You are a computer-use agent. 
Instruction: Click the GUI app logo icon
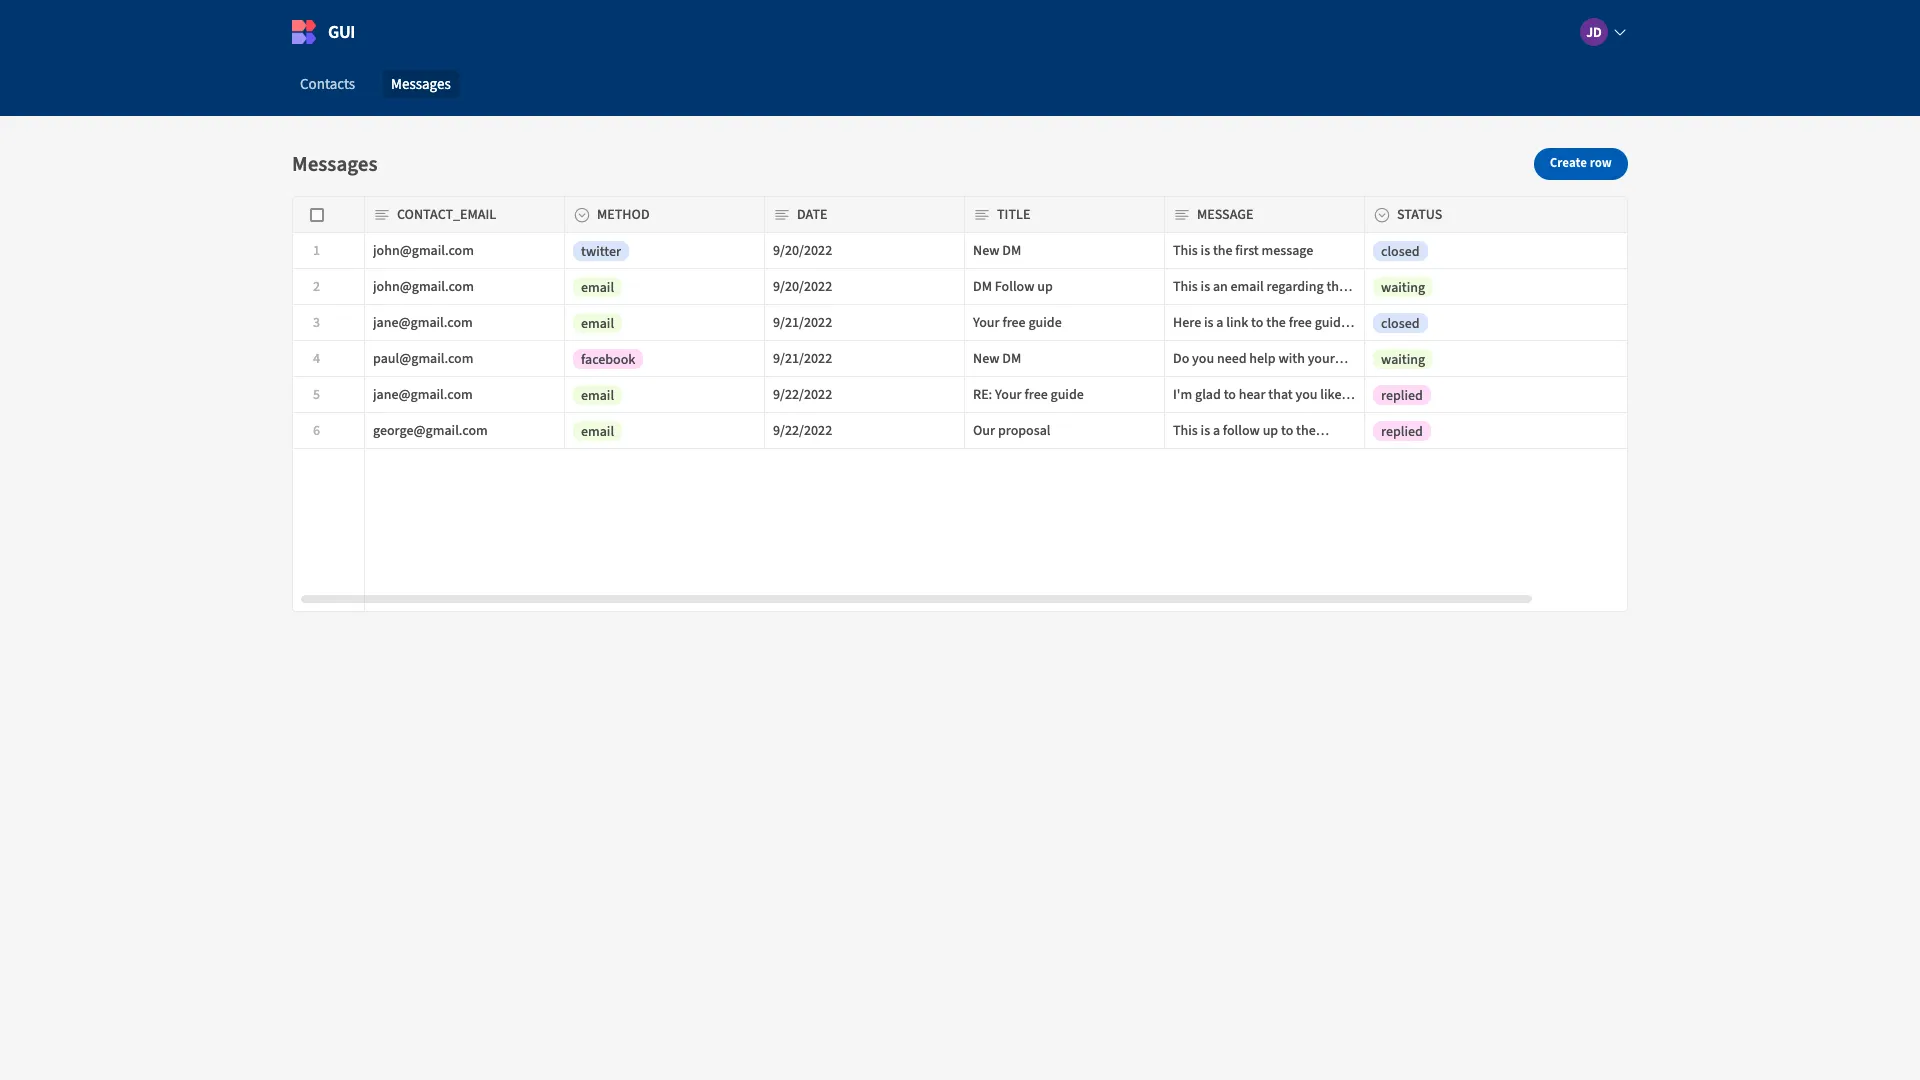point(304,32)
